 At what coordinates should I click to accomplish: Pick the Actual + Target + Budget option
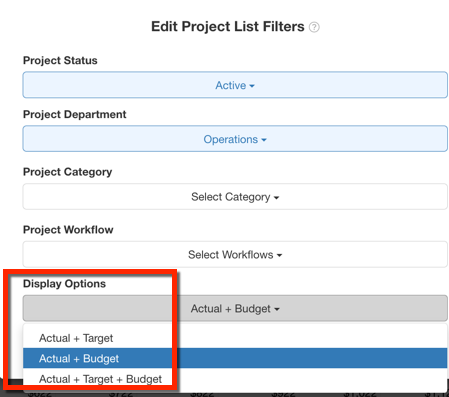[235, 379]
